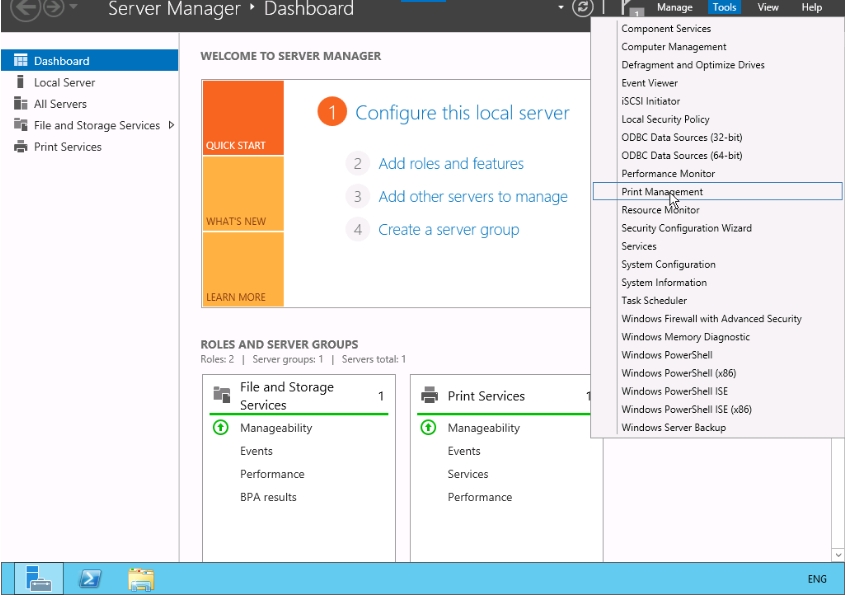
Task: Select Print Management from Tools menu
Action: pos(718,191)
